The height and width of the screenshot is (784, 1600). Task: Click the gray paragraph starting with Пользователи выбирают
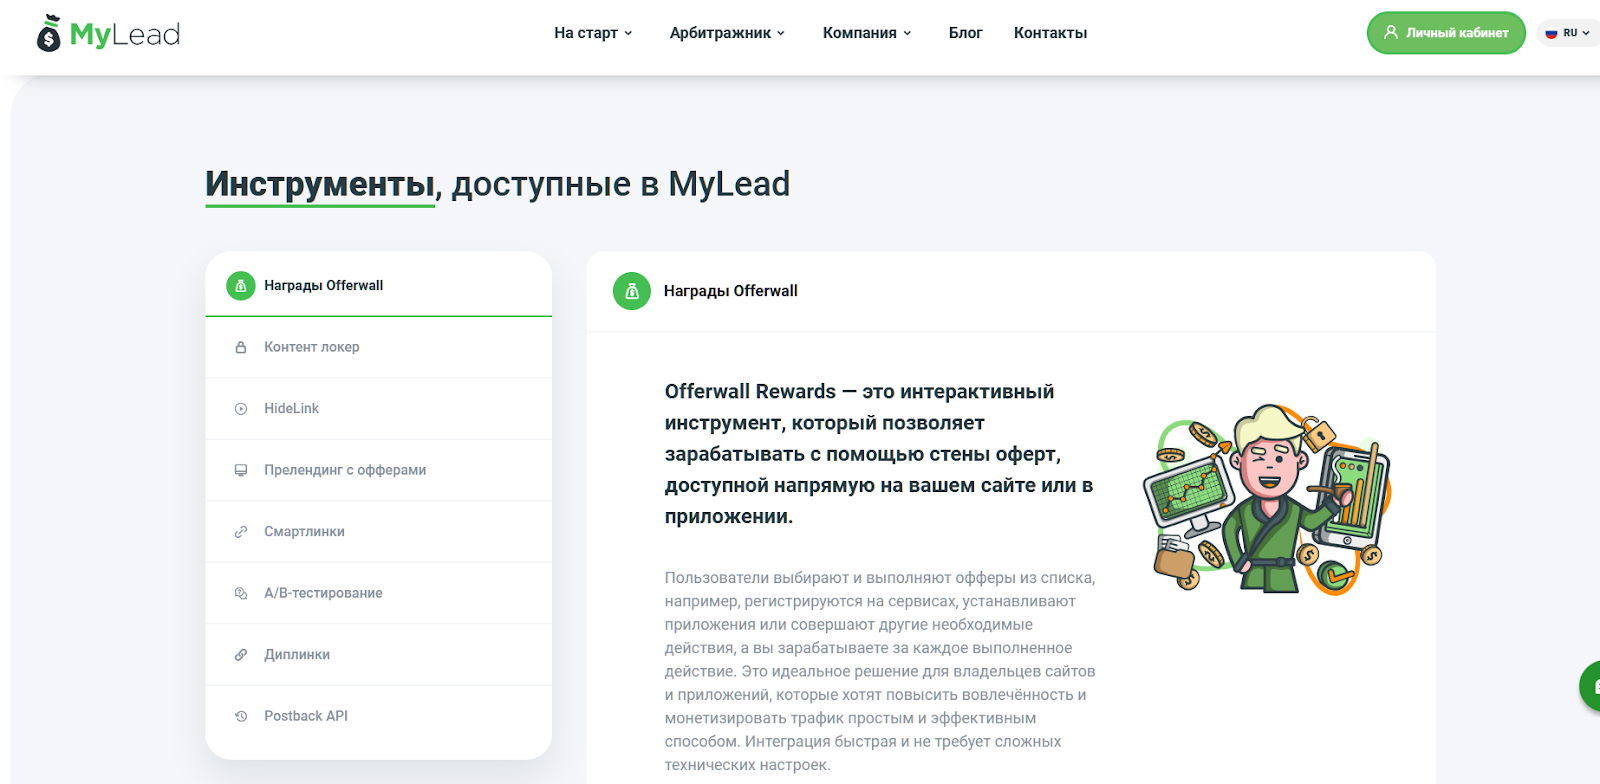(x=880, y=671)
